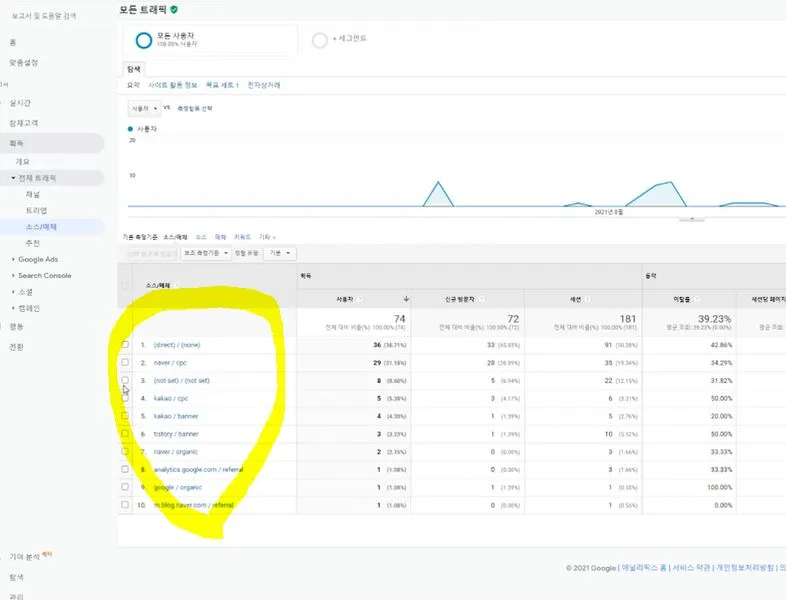Tick the checkbox for naver / cpc row

125,362
